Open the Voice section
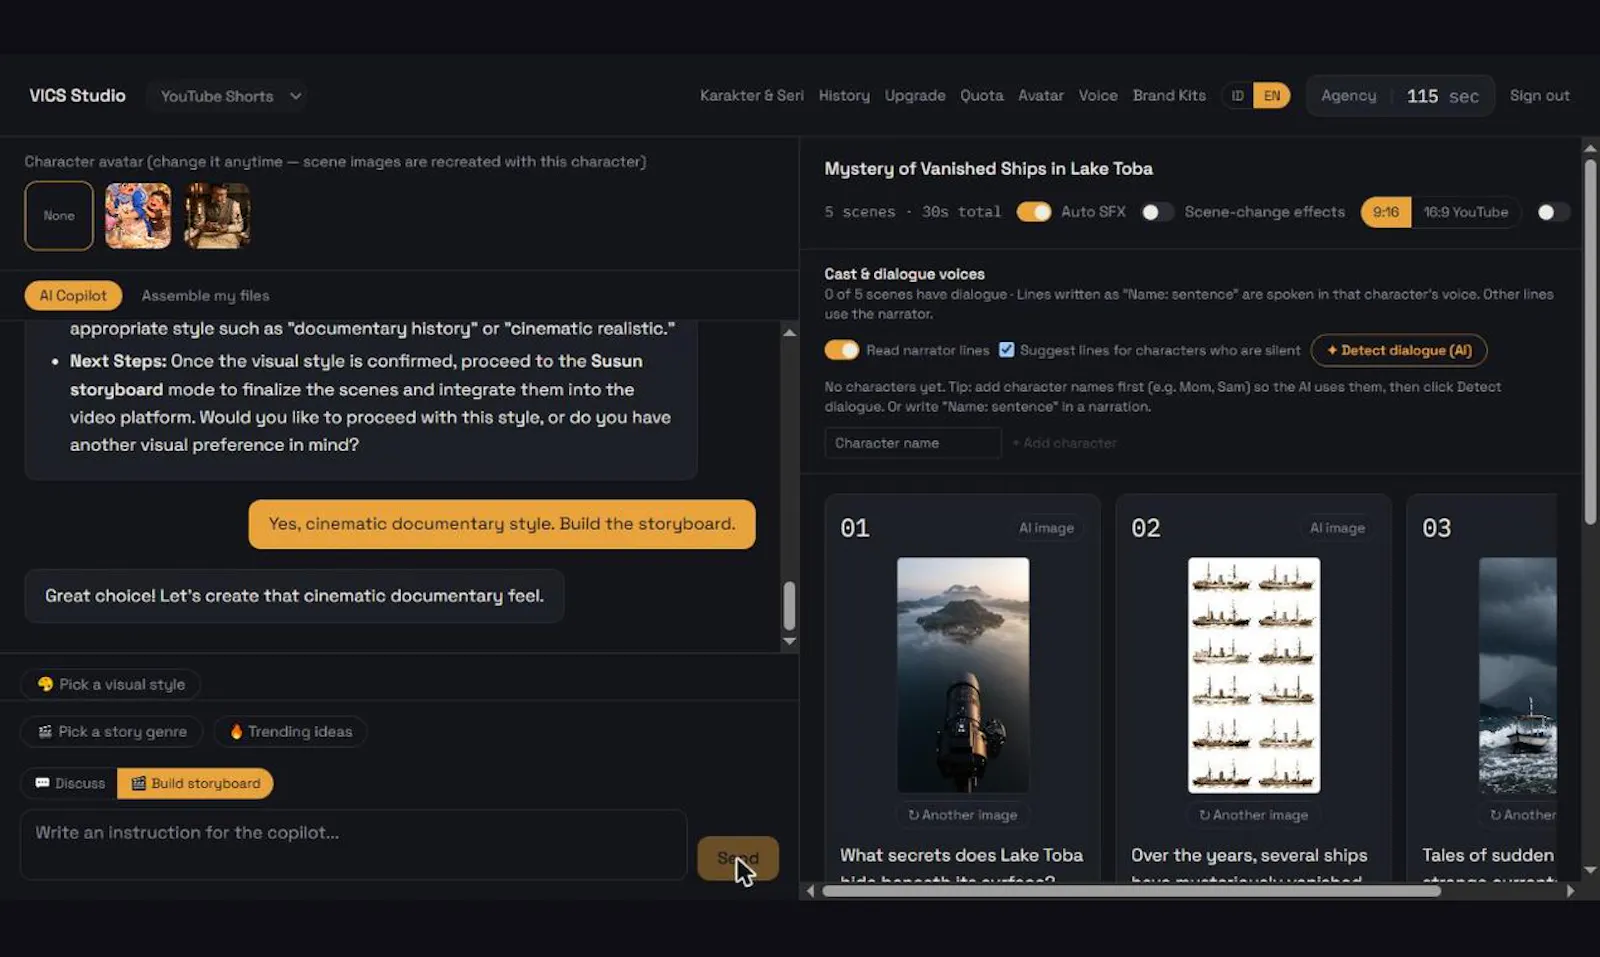This screenshot has height=957, width=1600. (1098, 96)
